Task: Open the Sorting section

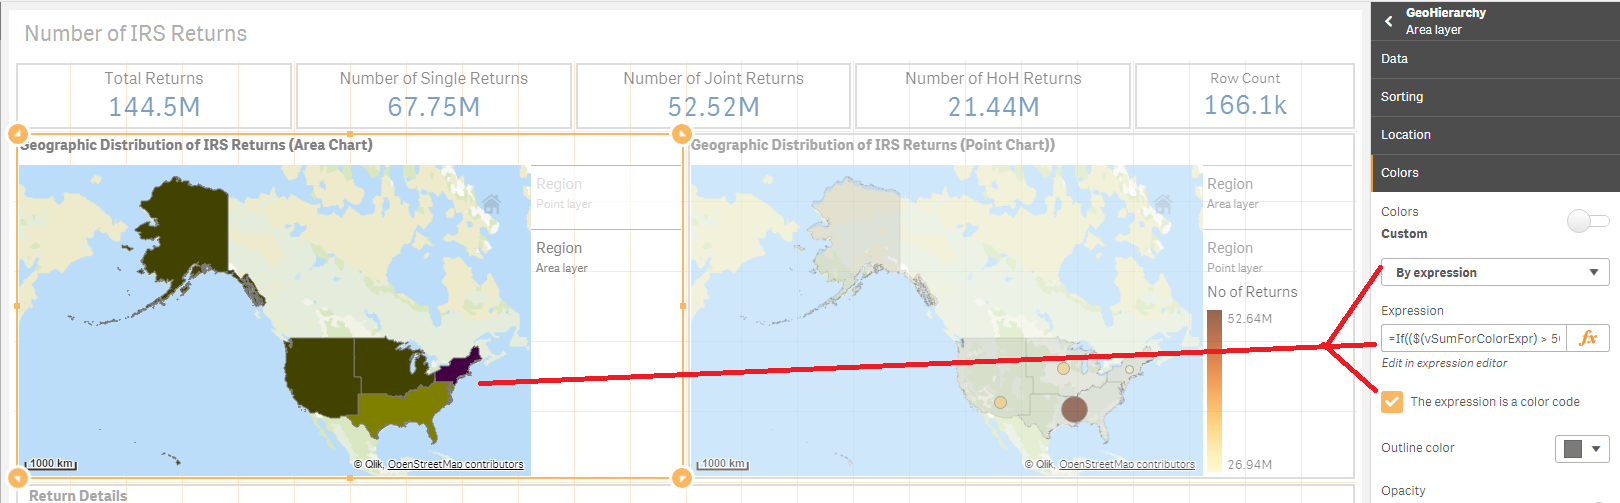Action: (1495, 97)
